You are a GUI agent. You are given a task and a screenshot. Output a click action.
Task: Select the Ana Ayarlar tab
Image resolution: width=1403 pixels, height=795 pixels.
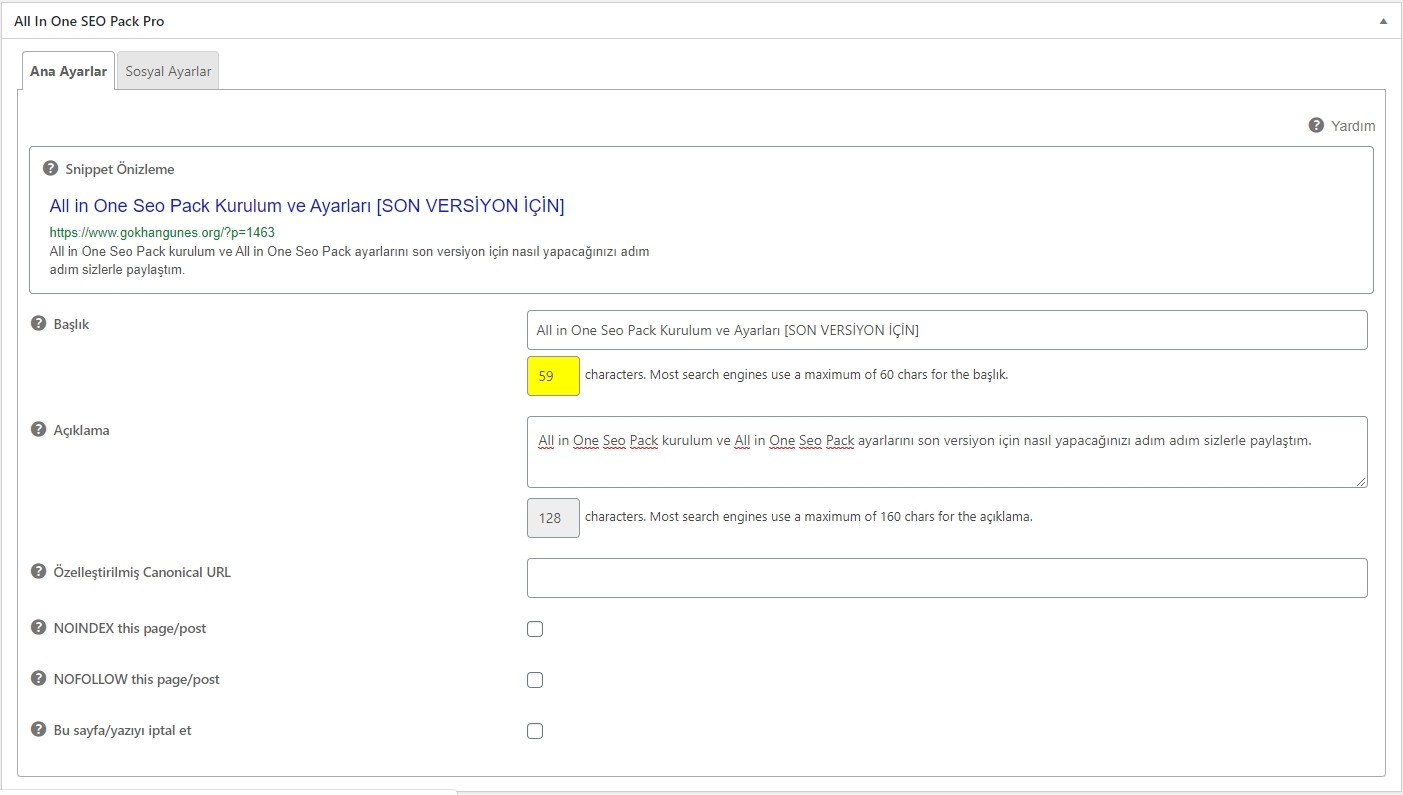coord(68,71)
